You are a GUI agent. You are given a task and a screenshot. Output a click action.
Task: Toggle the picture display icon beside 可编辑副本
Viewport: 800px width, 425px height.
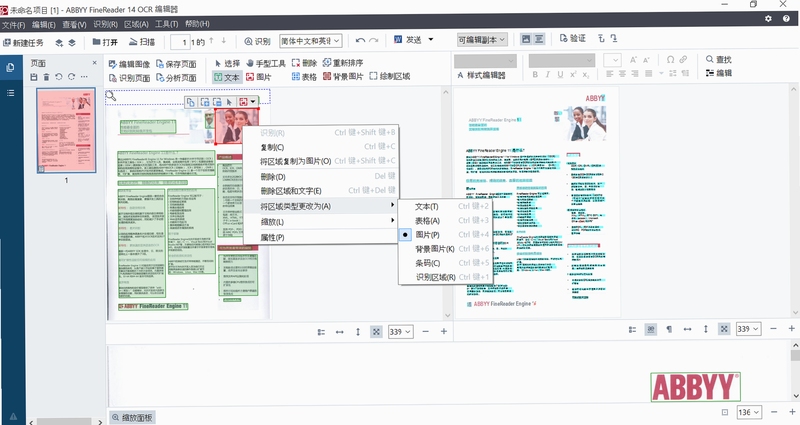point(526,39)
